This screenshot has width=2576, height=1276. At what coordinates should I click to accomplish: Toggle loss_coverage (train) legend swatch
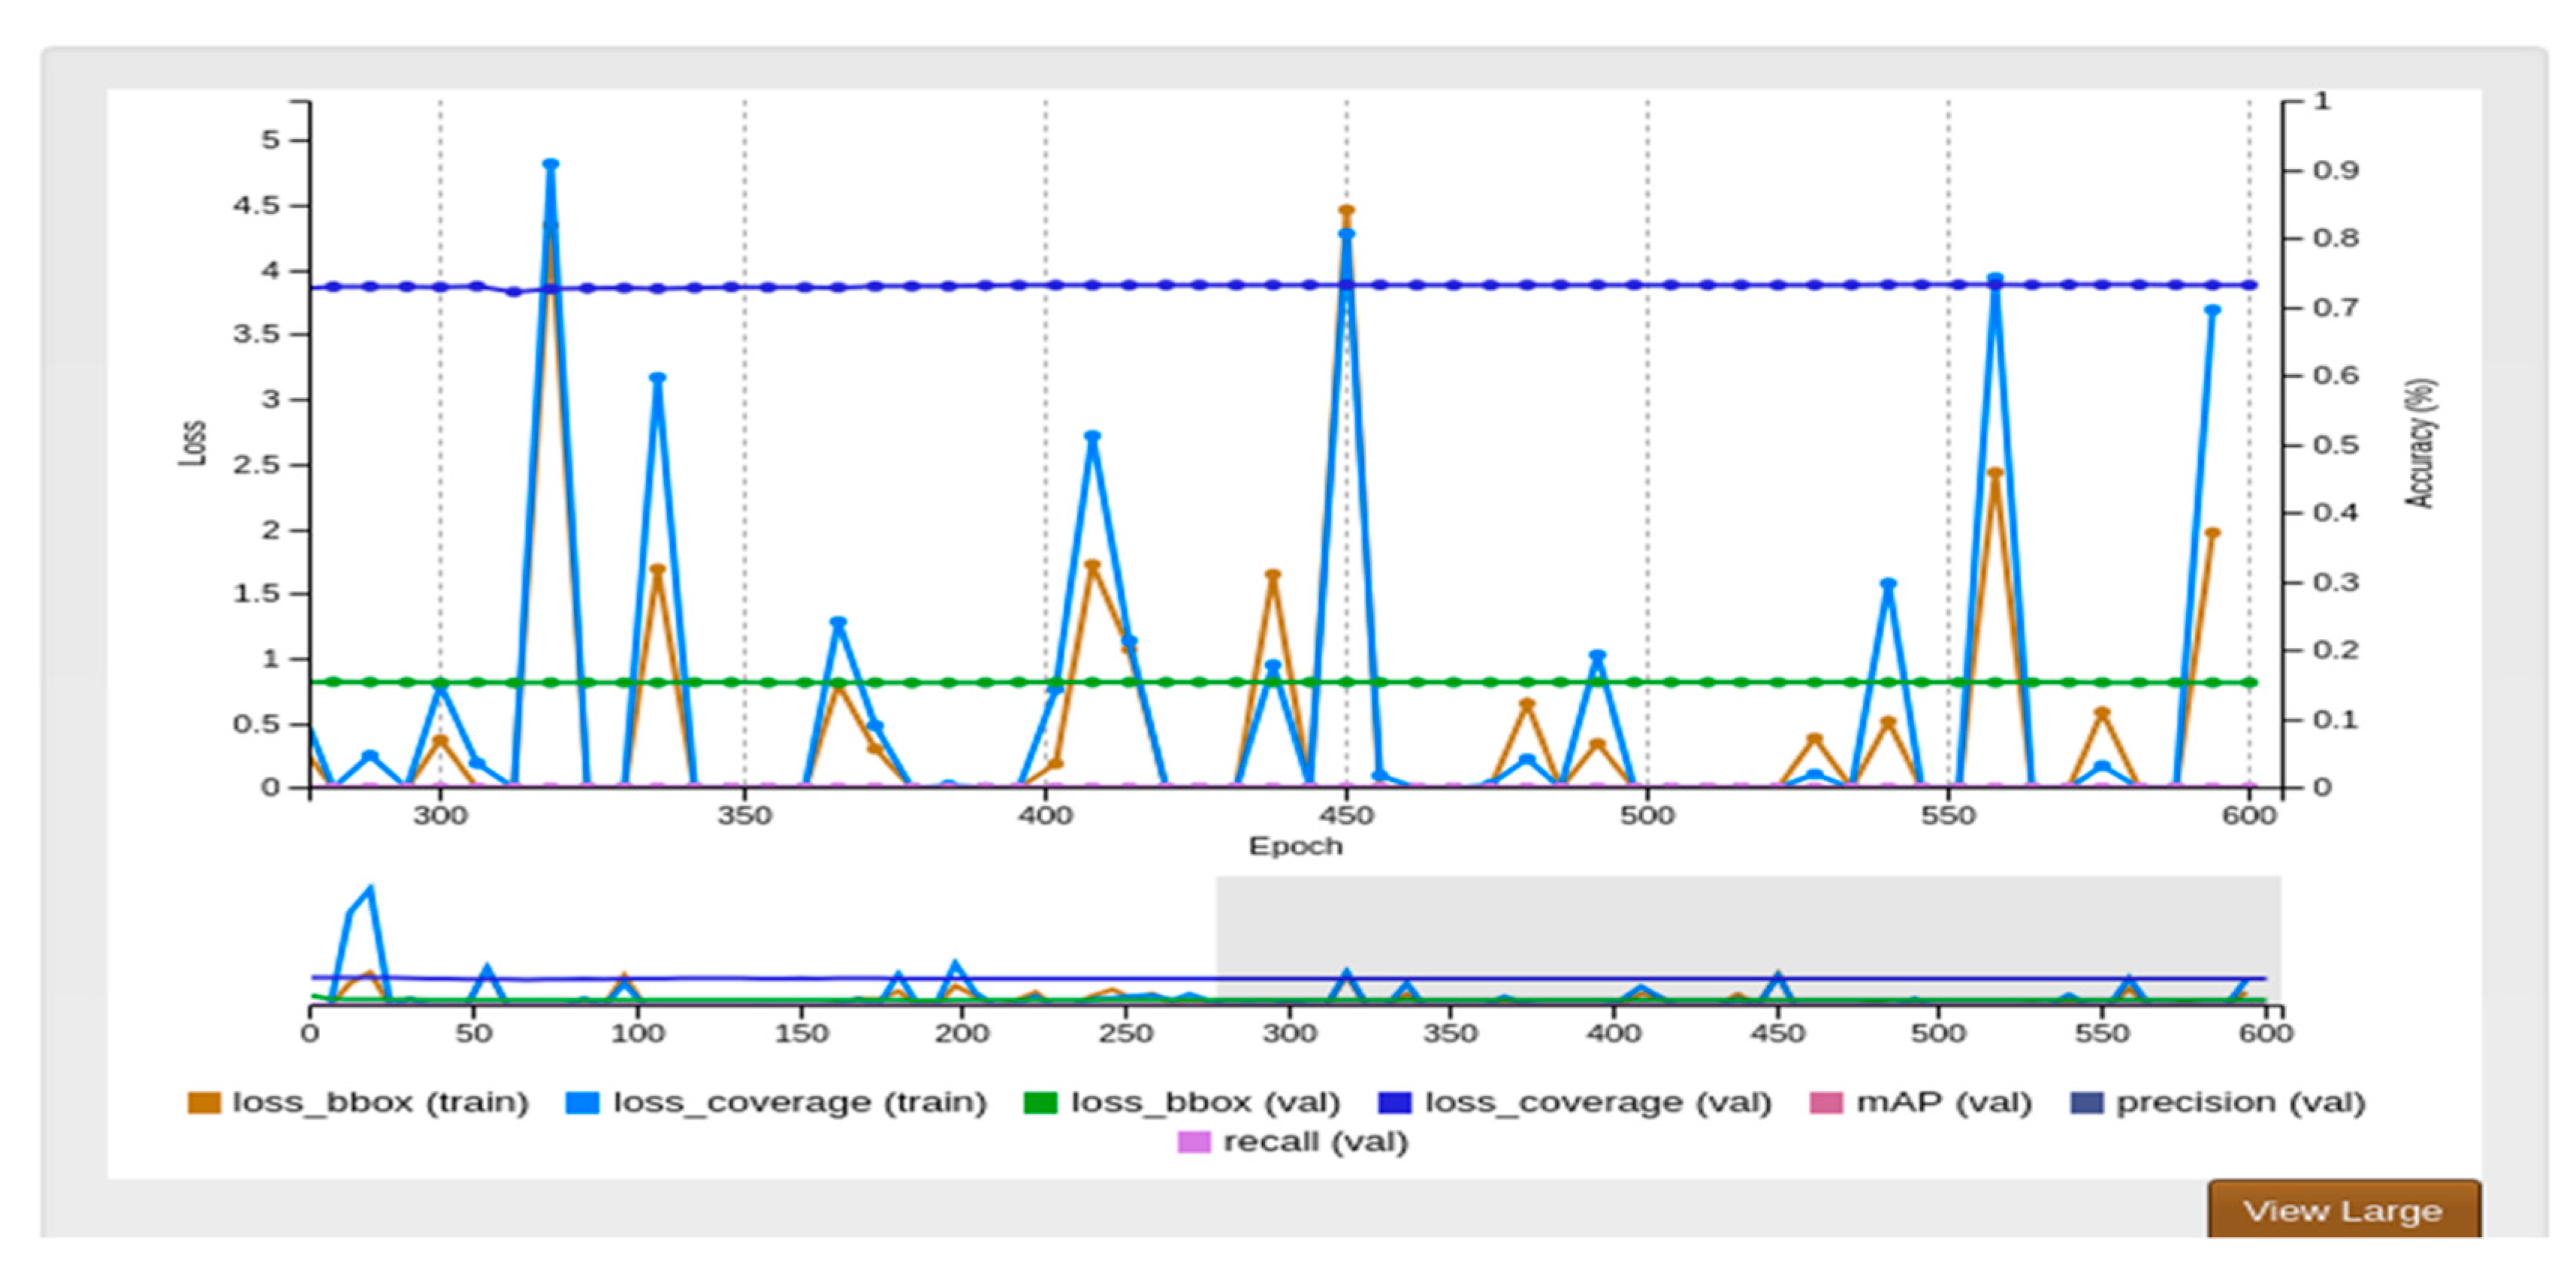(x=582, y=1102)
